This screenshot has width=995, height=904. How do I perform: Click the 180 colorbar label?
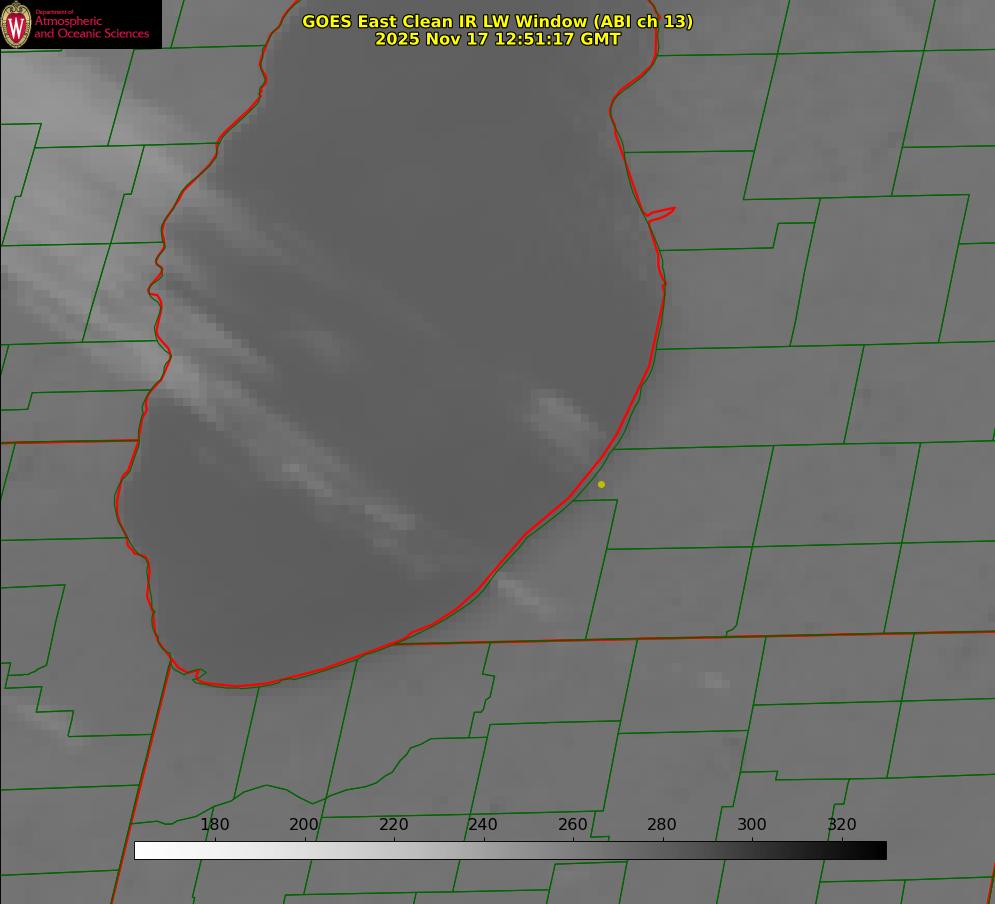click(214, 824)
